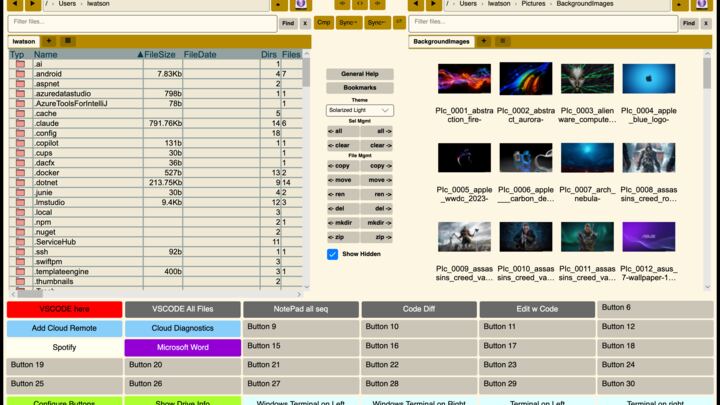Viewport: 720px width, 405px height.
Task: Click the '<- move' button
Action: pos(343,180)
